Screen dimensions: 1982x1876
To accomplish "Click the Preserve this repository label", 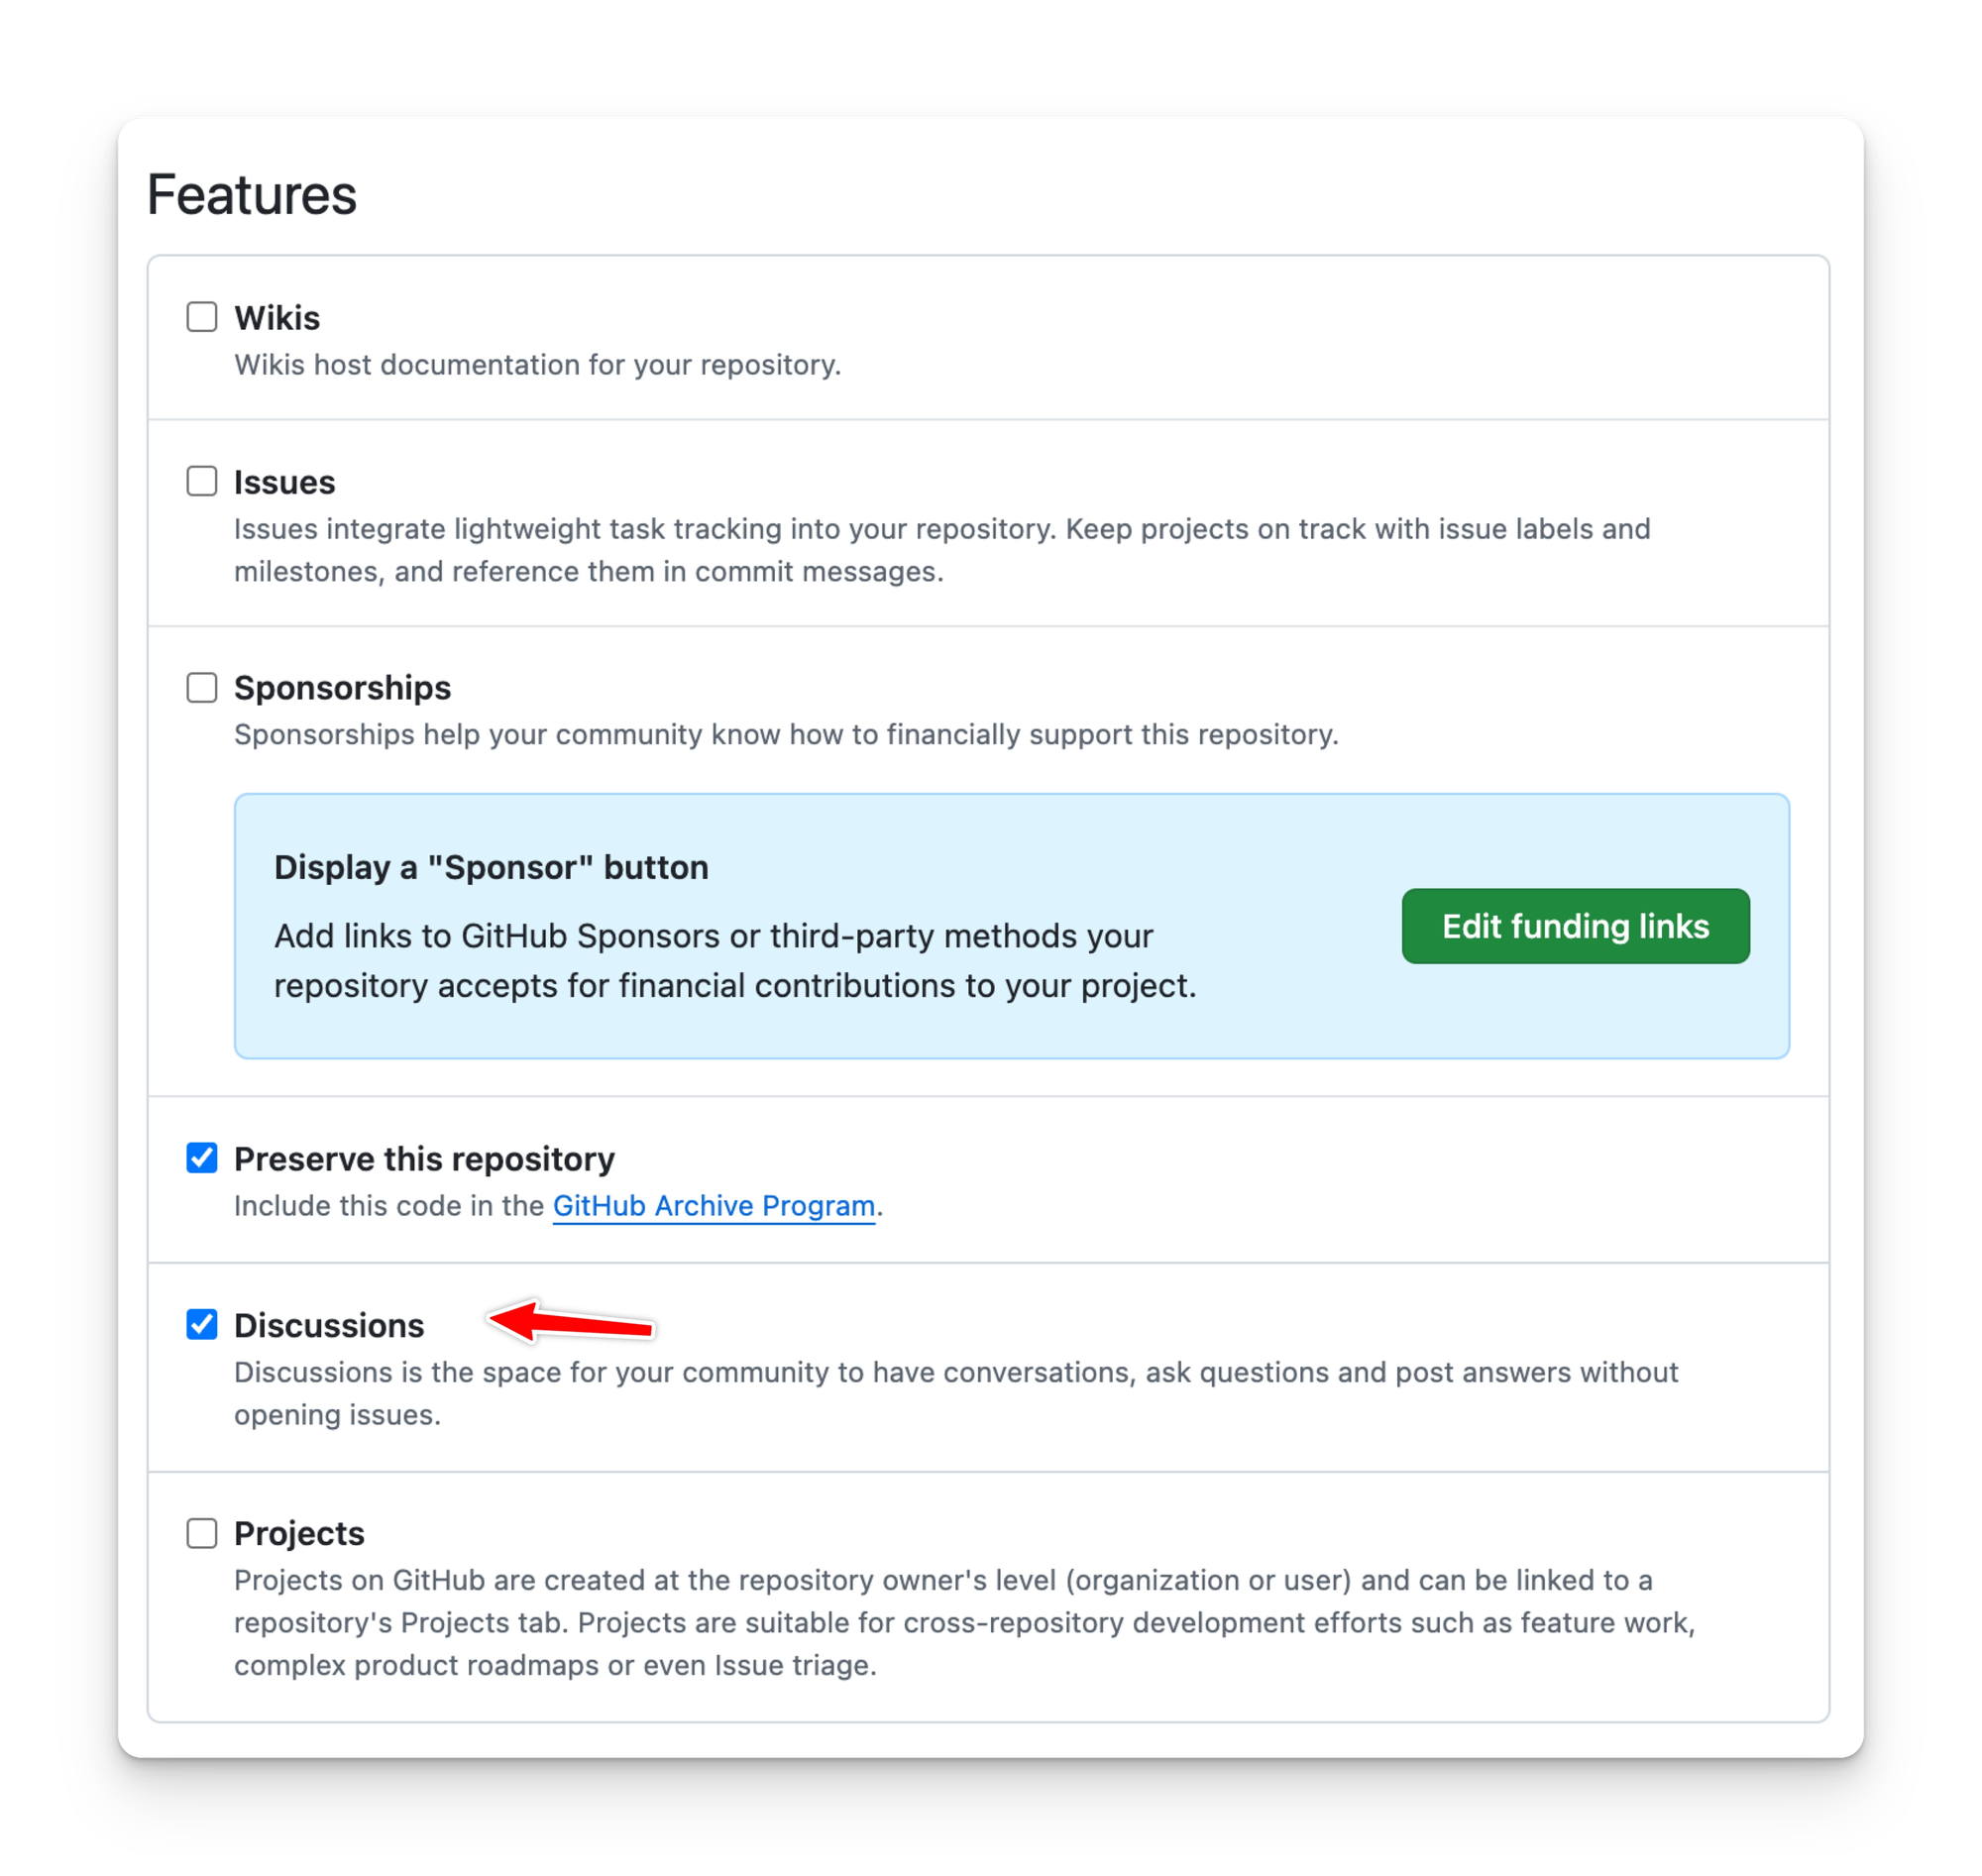I will 424,1159.
